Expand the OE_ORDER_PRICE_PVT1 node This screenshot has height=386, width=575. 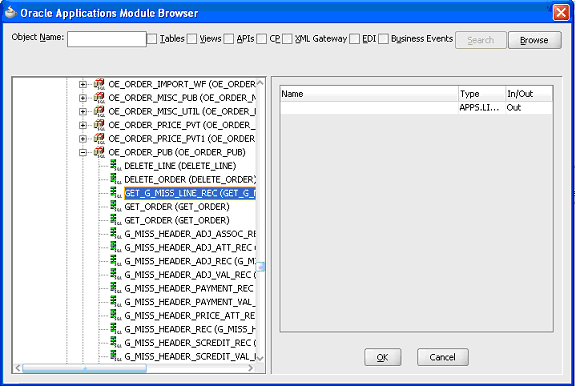pos(83,139)
